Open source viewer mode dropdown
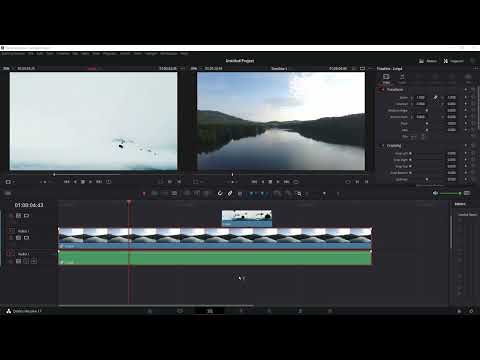 tap(9, 182)
